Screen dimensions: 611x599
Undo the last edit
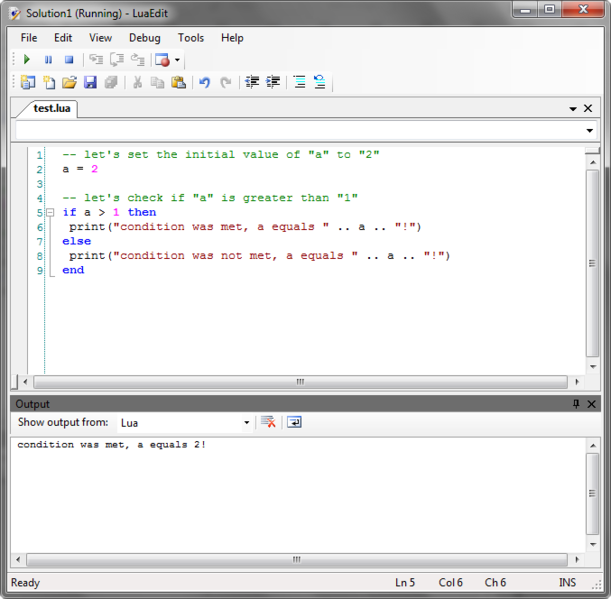205,82
